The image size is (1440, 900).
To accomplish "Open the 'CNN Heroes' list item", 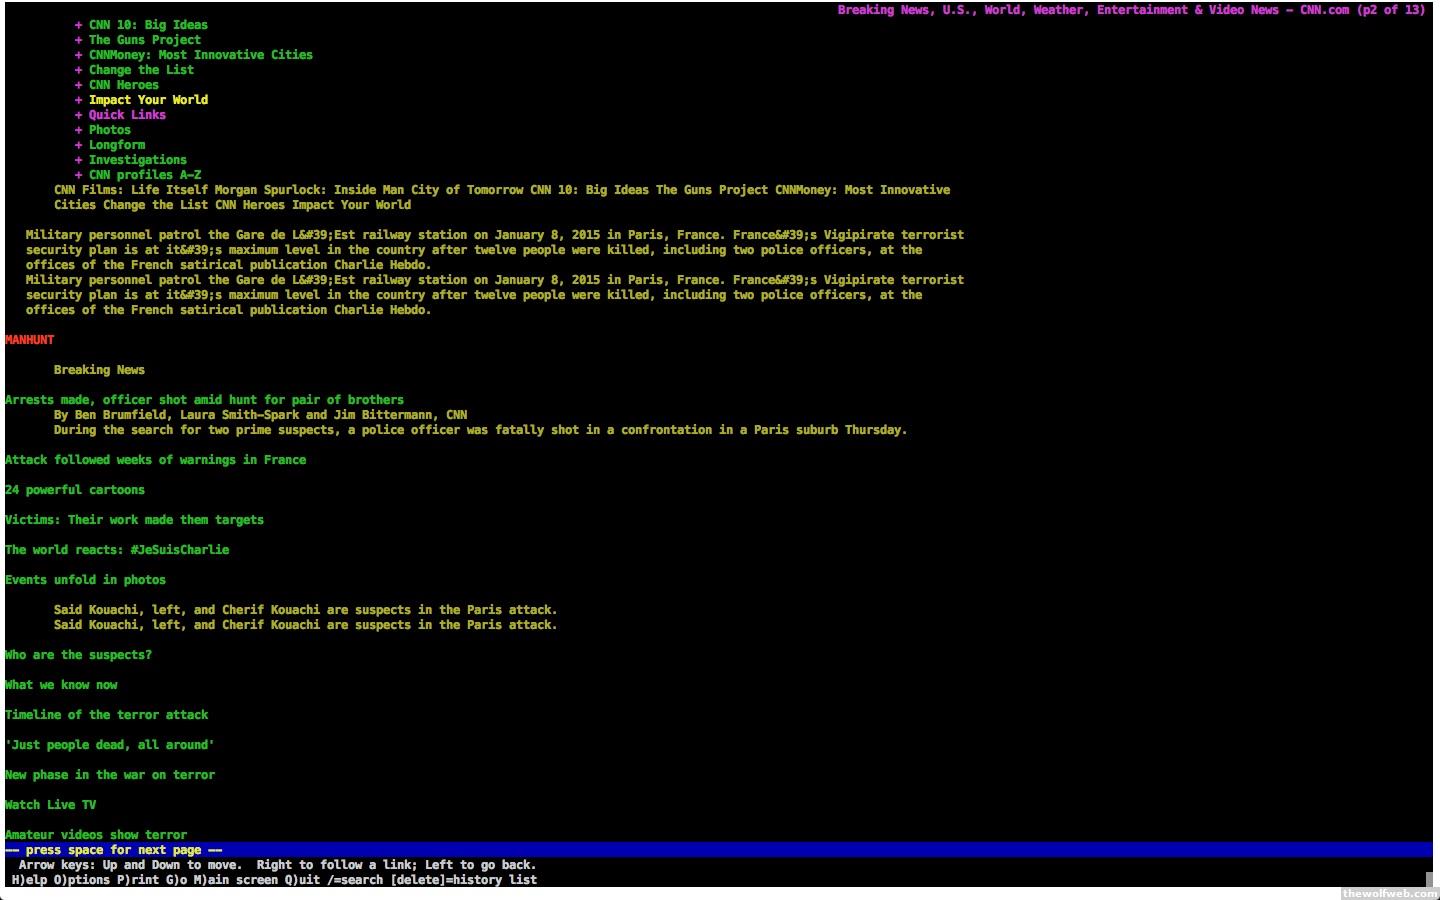I will pos(123,85).
